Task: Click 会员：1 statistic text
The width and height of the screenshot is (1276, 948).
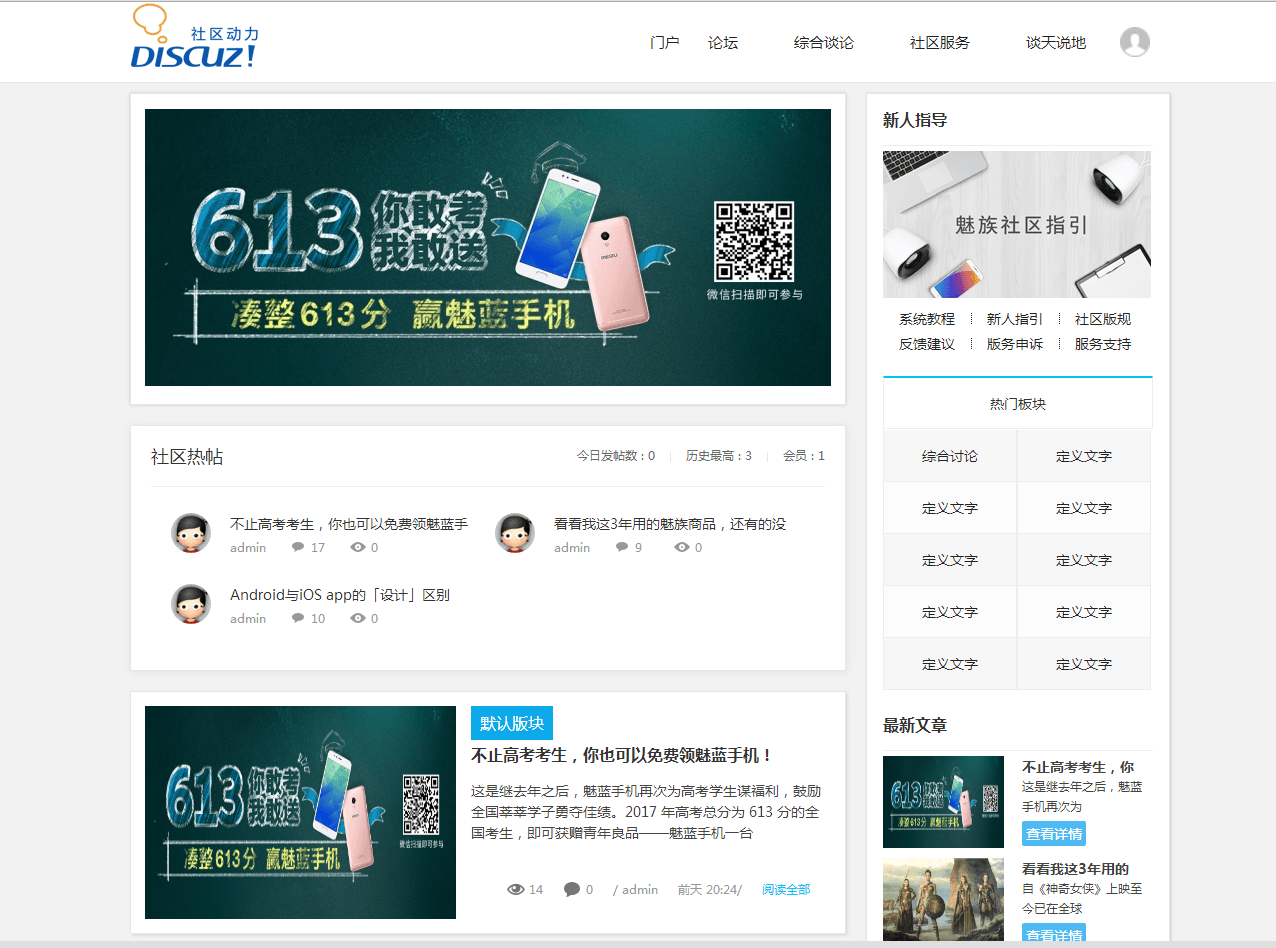Action: click(804, 456)
